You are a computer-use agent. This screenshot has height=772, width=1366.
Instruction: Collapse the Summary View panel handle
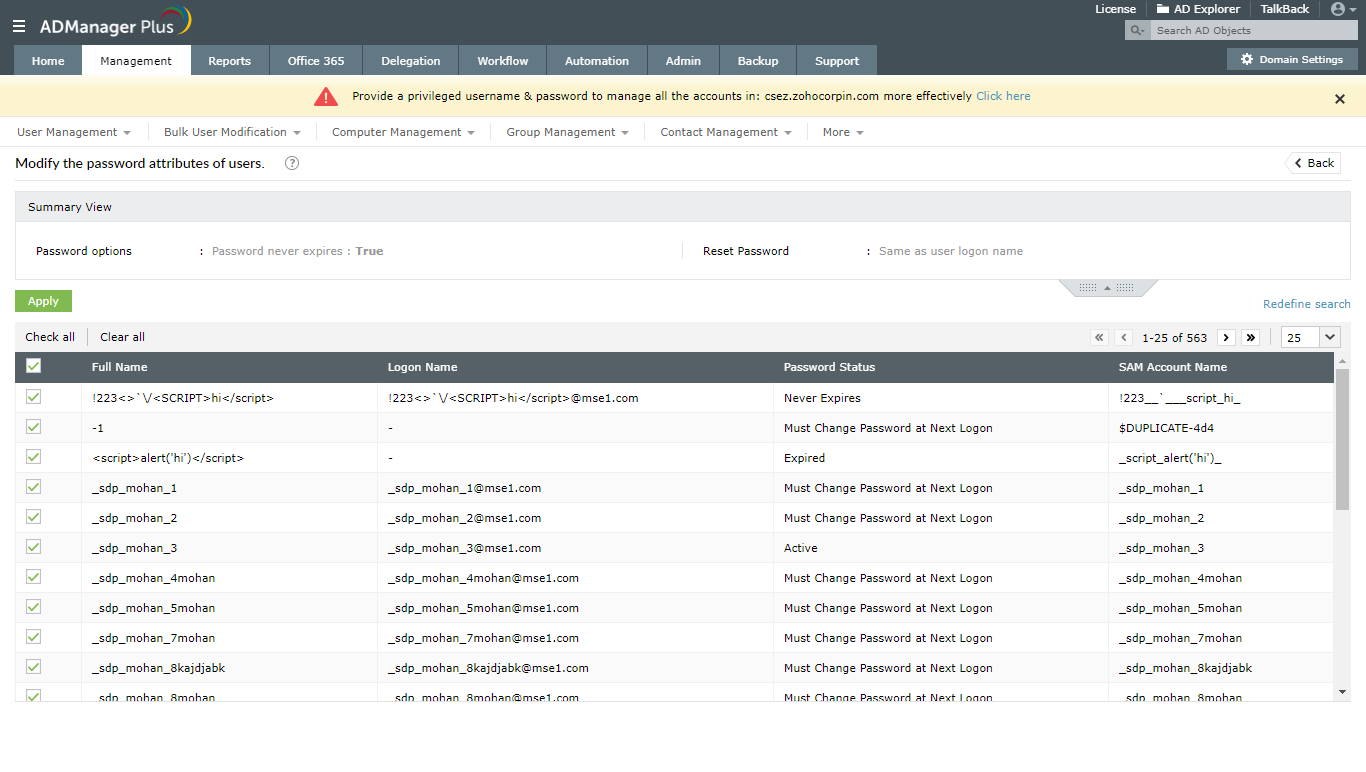1107,288
